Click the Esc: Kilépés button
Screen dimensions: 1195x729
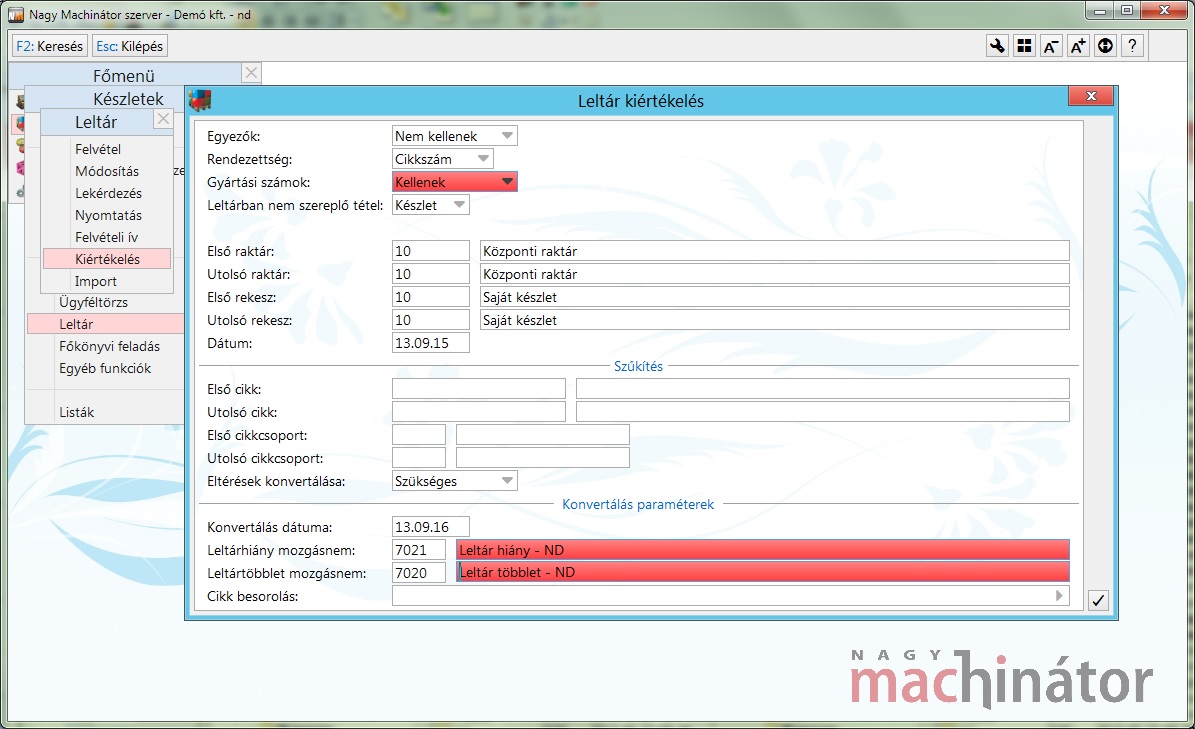[130, 46]
